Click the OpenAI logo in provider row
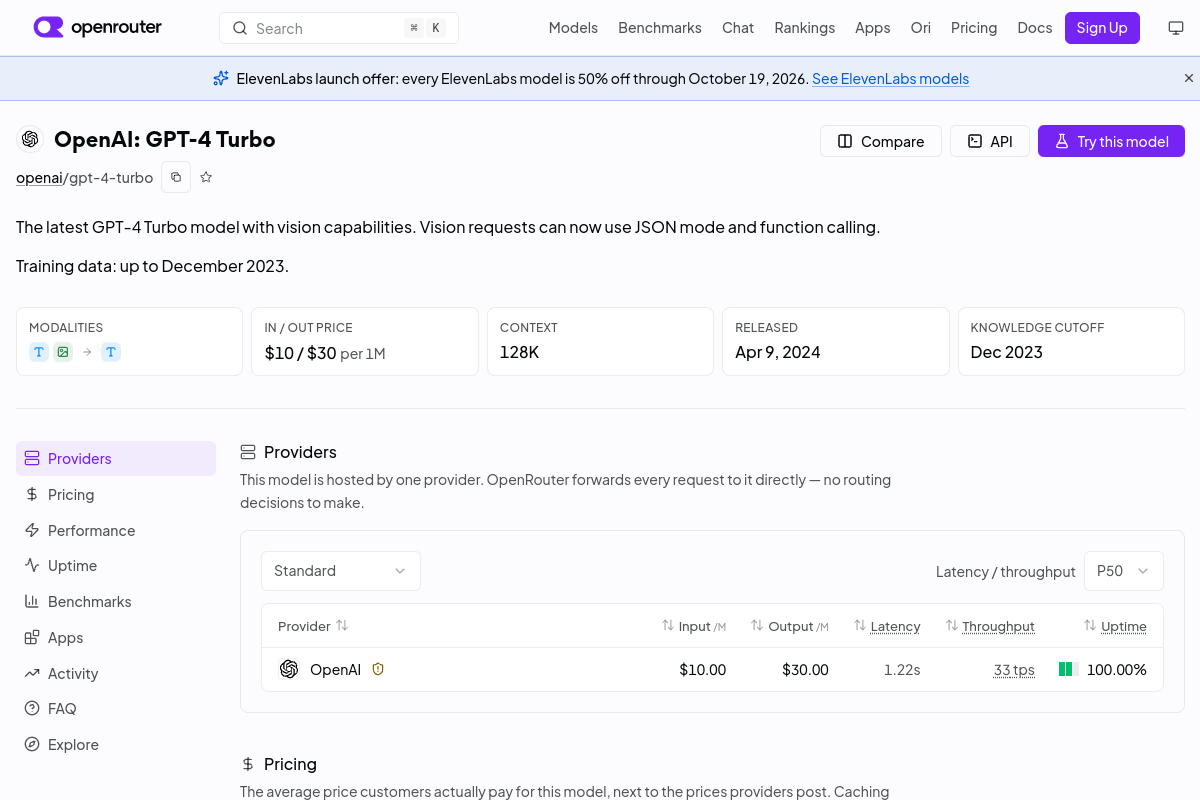The height and width of the screenshot is (800, 1200). [x=289, y=669]
